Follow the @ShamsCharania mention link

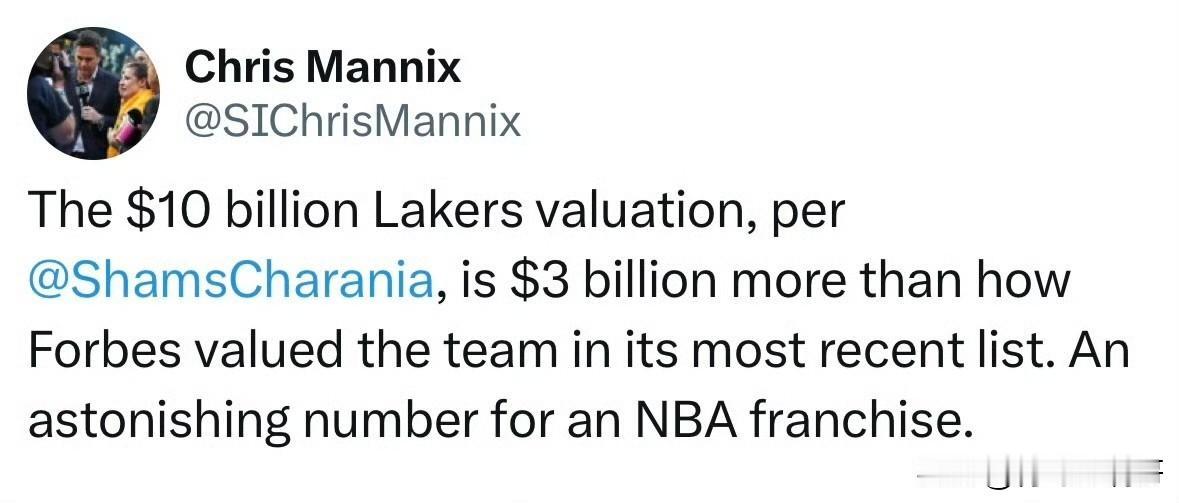tap(230, 281)
